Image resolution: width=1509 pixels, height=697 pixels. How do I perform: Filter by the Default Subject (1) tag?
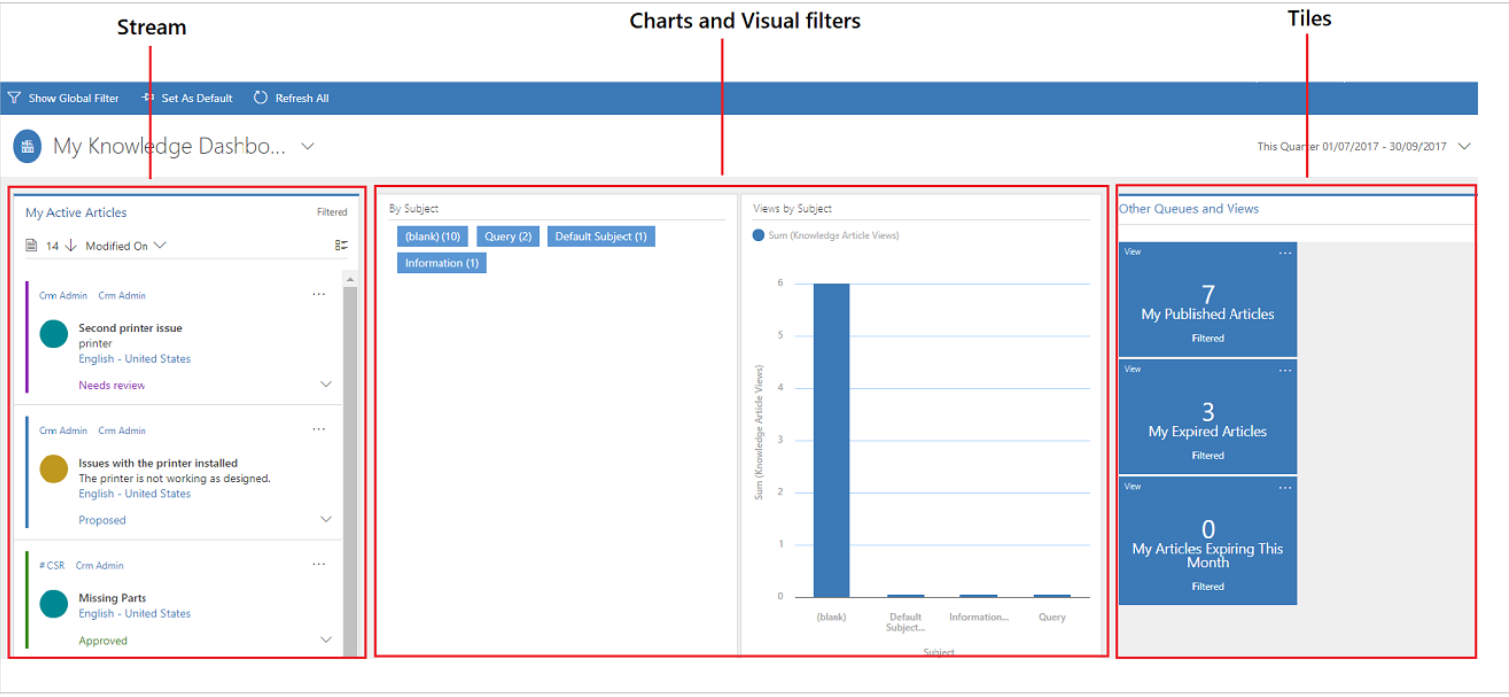coord(601,237)
